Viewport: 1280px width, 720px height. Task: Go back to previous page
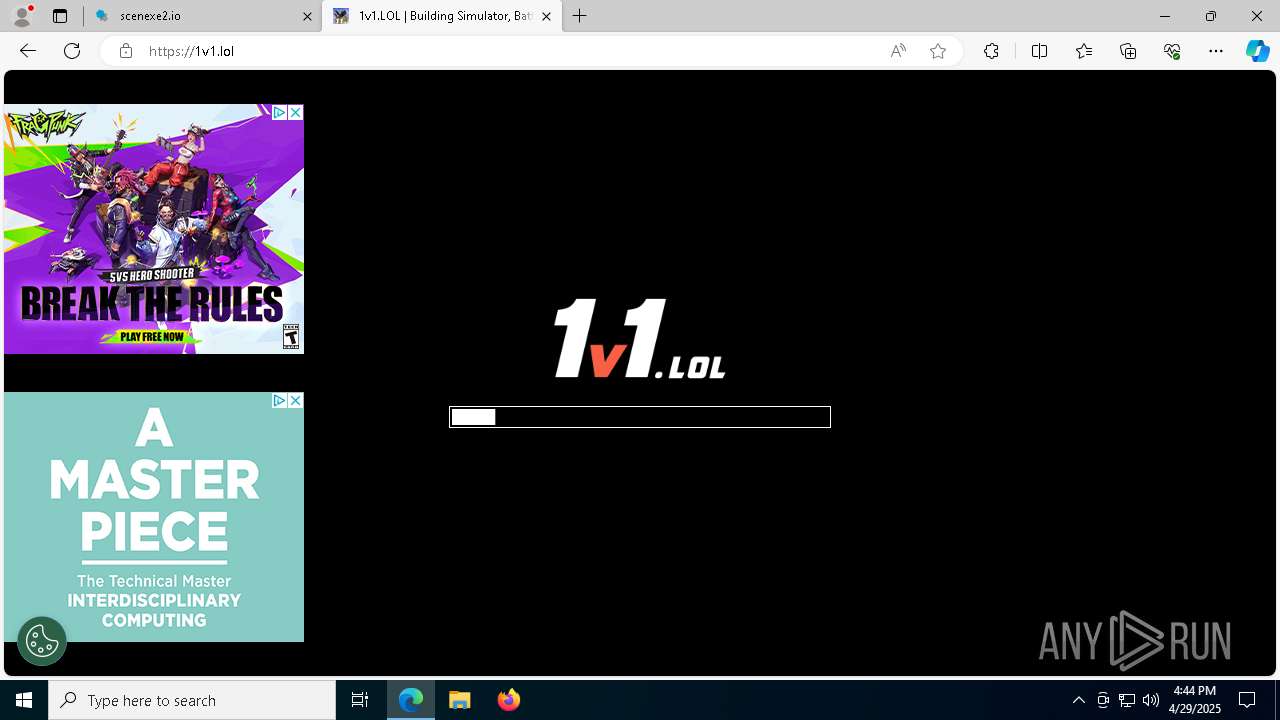tap(28, 51)
